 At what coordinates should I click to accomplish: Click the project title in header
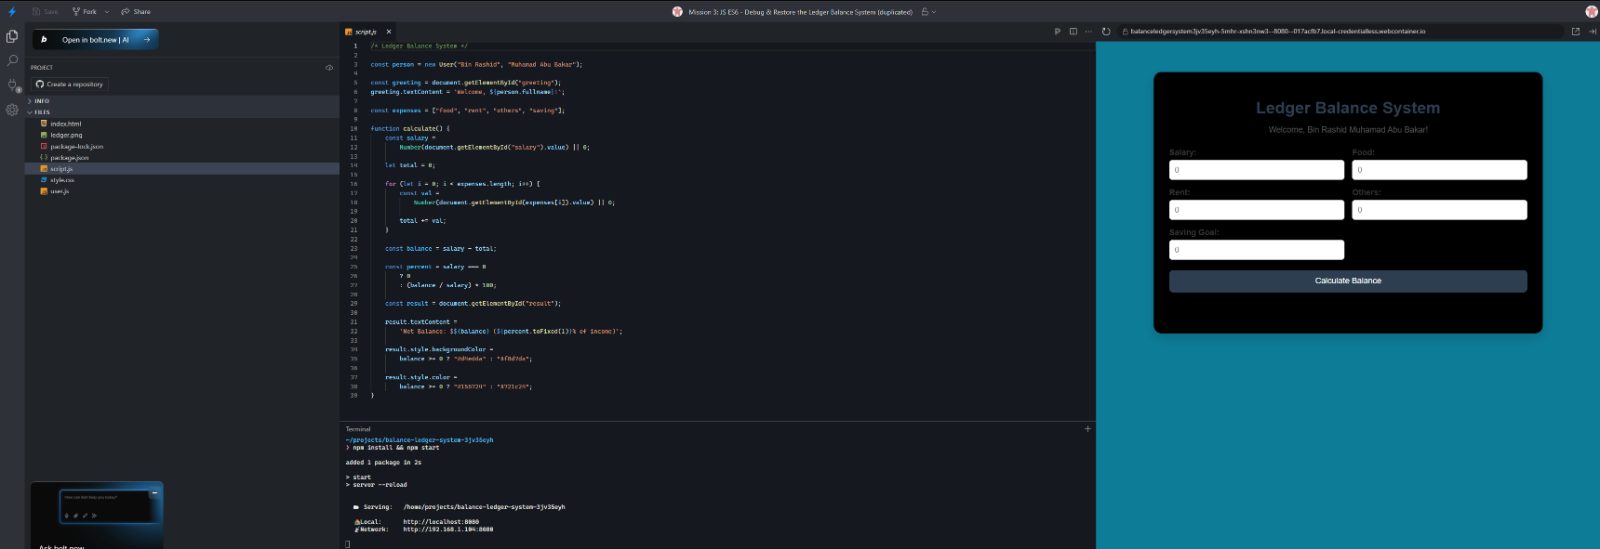pos(800,12)
